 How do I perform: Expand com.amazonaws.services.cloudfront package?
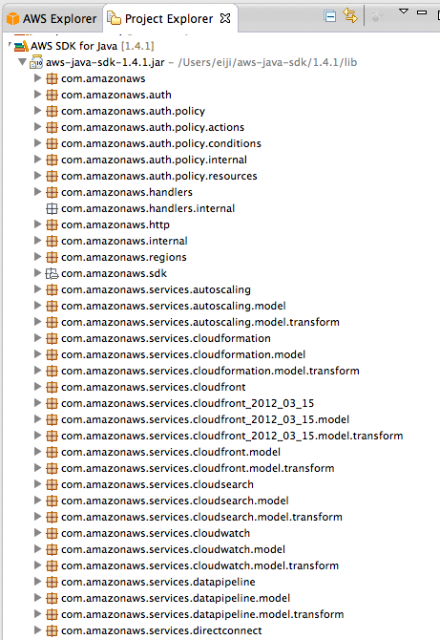(38, 387)
